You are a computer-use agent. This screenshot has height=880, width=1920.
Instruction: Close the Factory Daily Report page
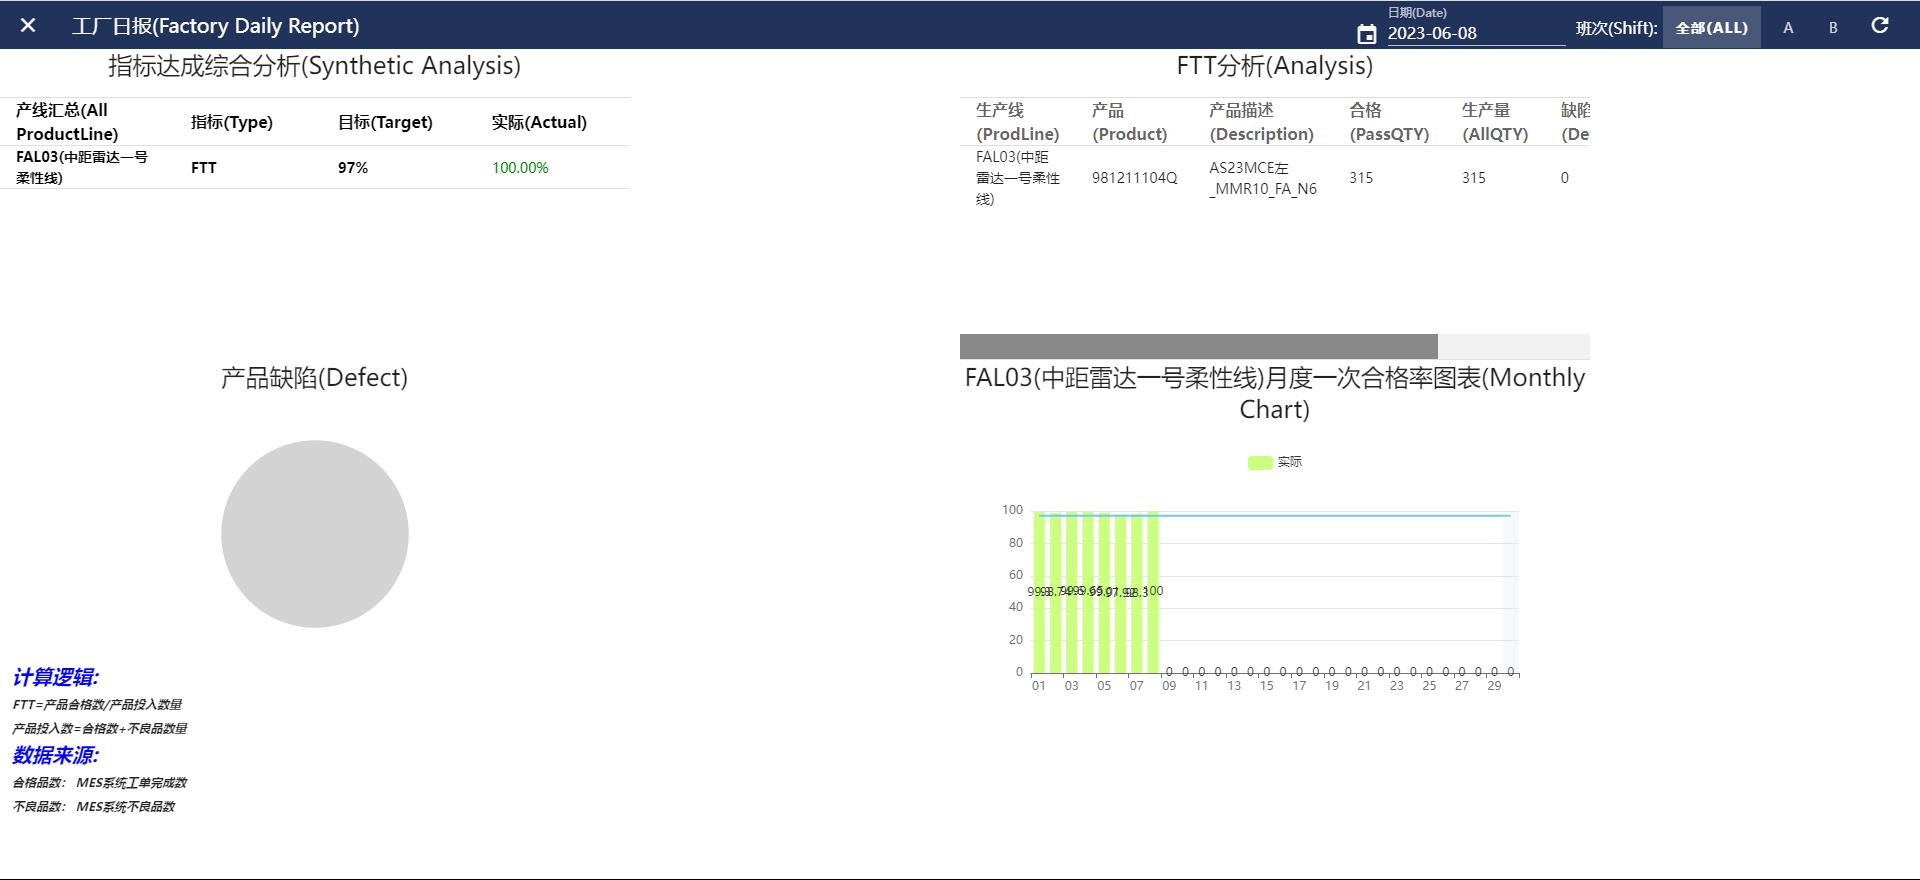tap(28, 26)
